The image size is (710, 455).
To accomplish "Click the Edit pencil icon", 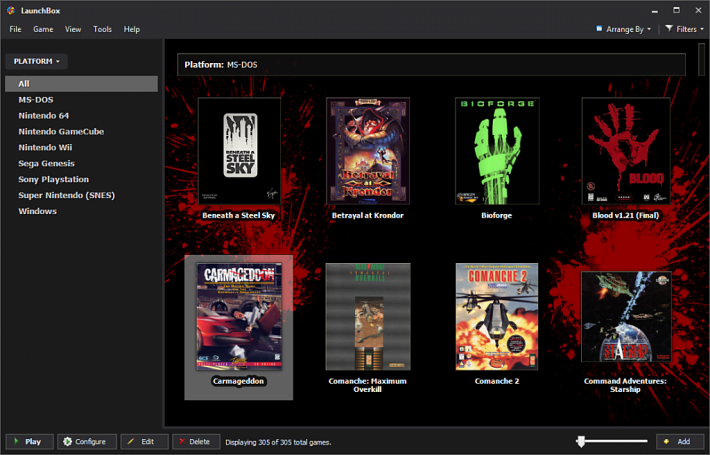I will point(131,441).
